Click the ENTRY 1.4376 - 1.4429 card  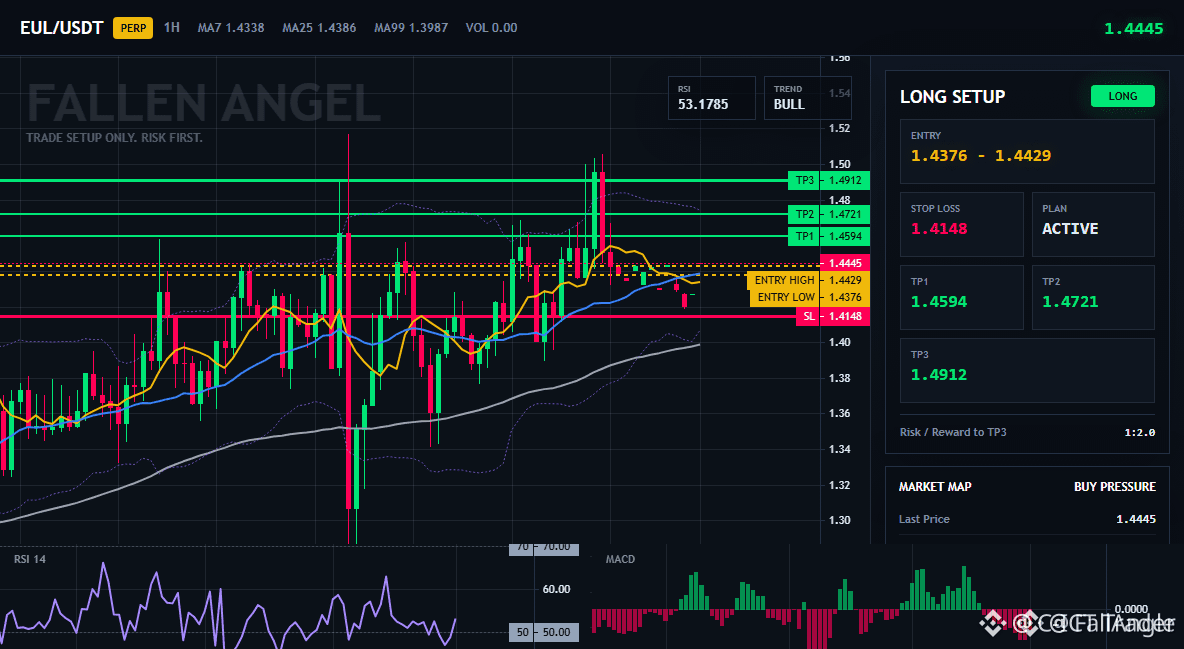pos(1027,151)
